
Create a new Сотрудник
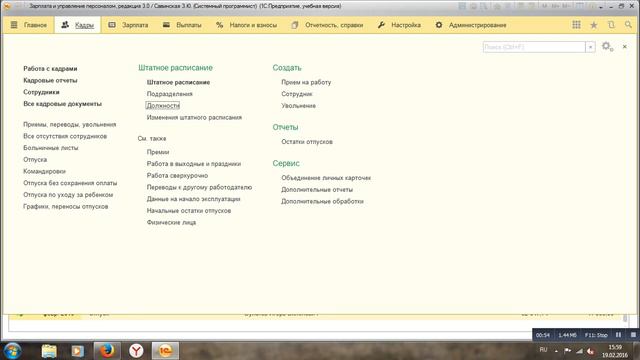(297, 94)
